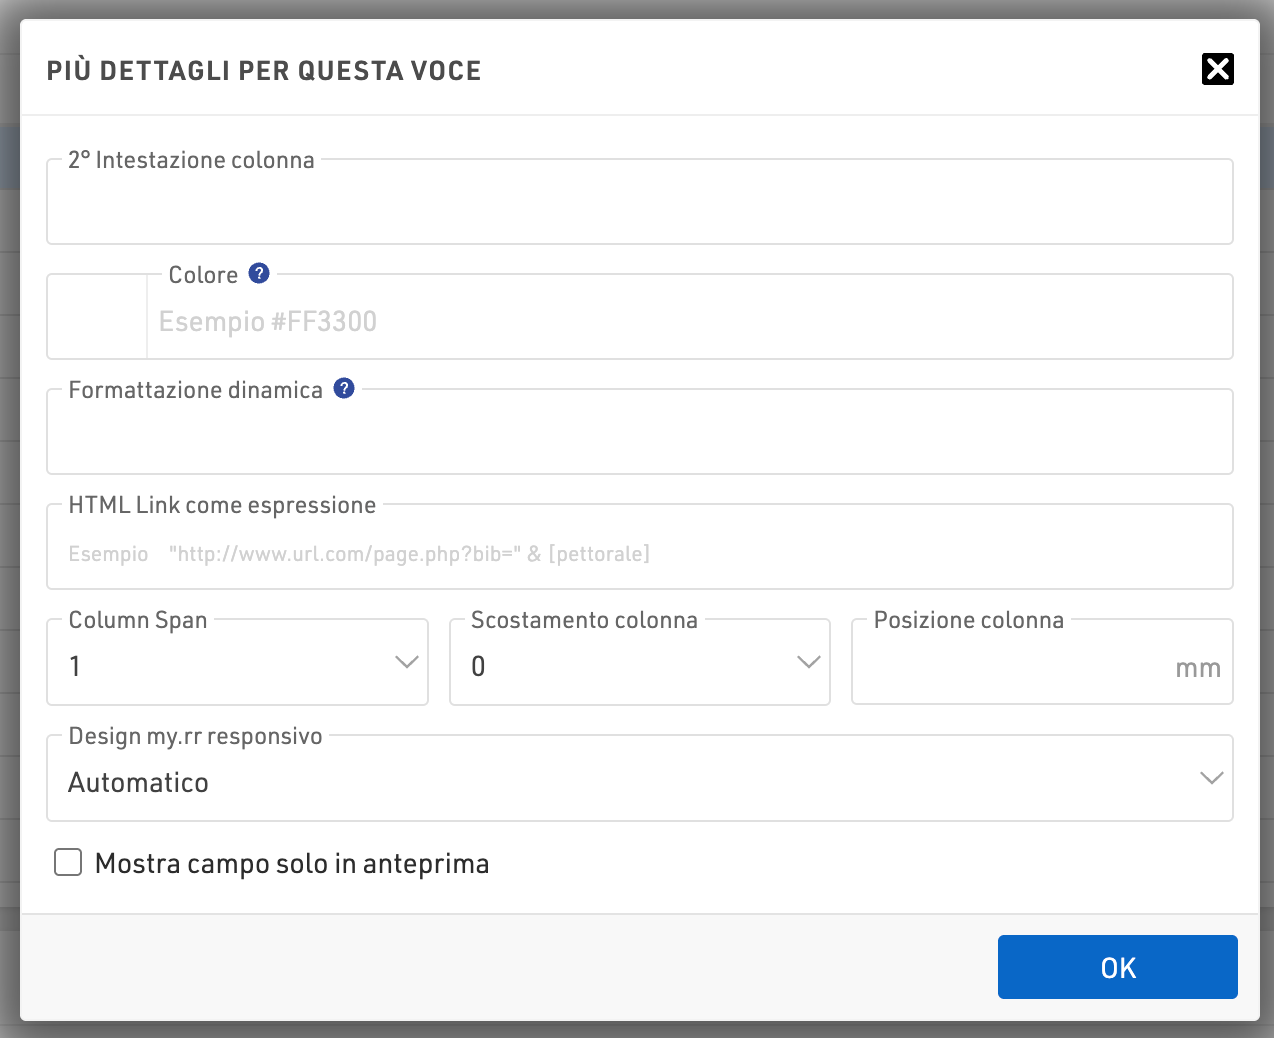The image size is (1274, 1038).
Task: Focus the Posizione colonna mm field
Action: pos(1010,668)
